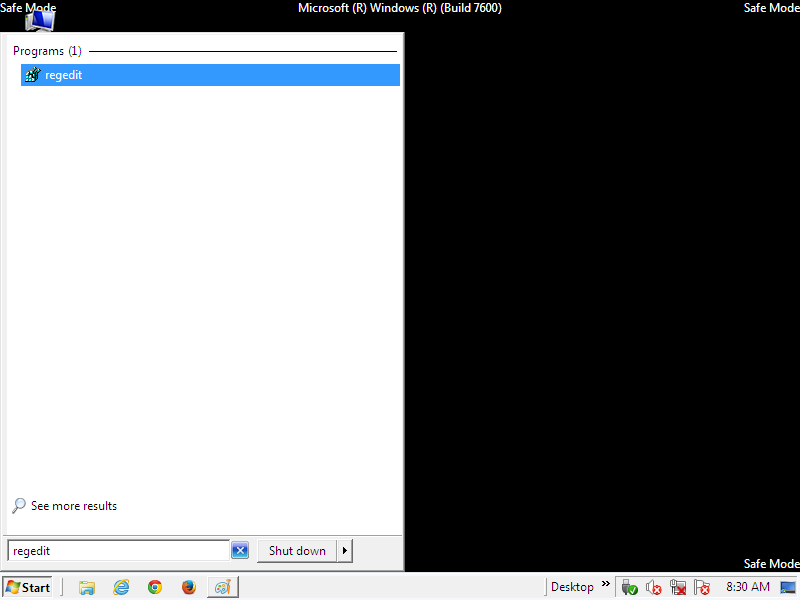The height and width of the screenshot is (600, 800).
Task: Open the Action Center flag icon
Action: [702, 587]
